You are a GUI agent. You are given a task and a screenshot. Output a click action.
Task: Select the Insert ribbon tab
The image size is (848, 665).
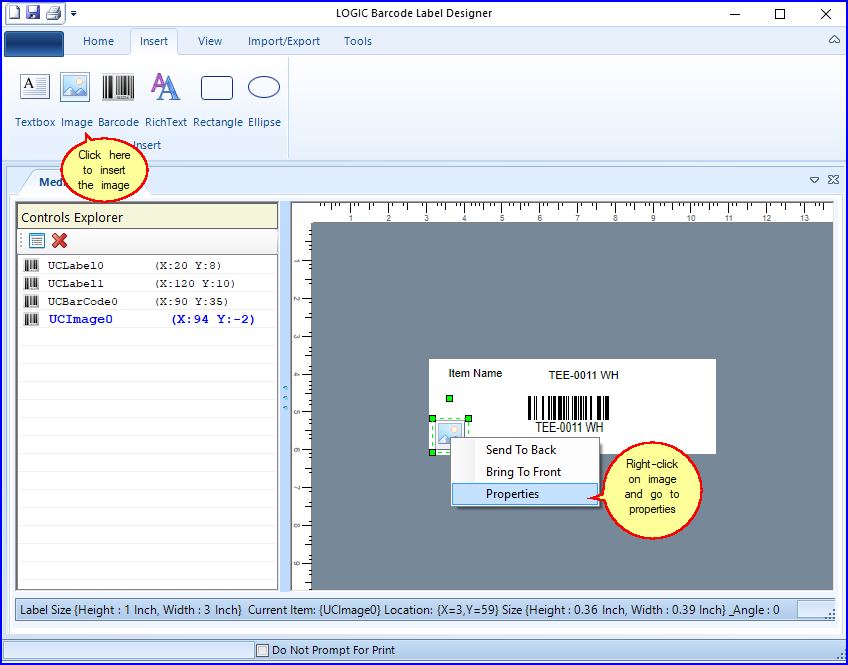pos(154,41)
